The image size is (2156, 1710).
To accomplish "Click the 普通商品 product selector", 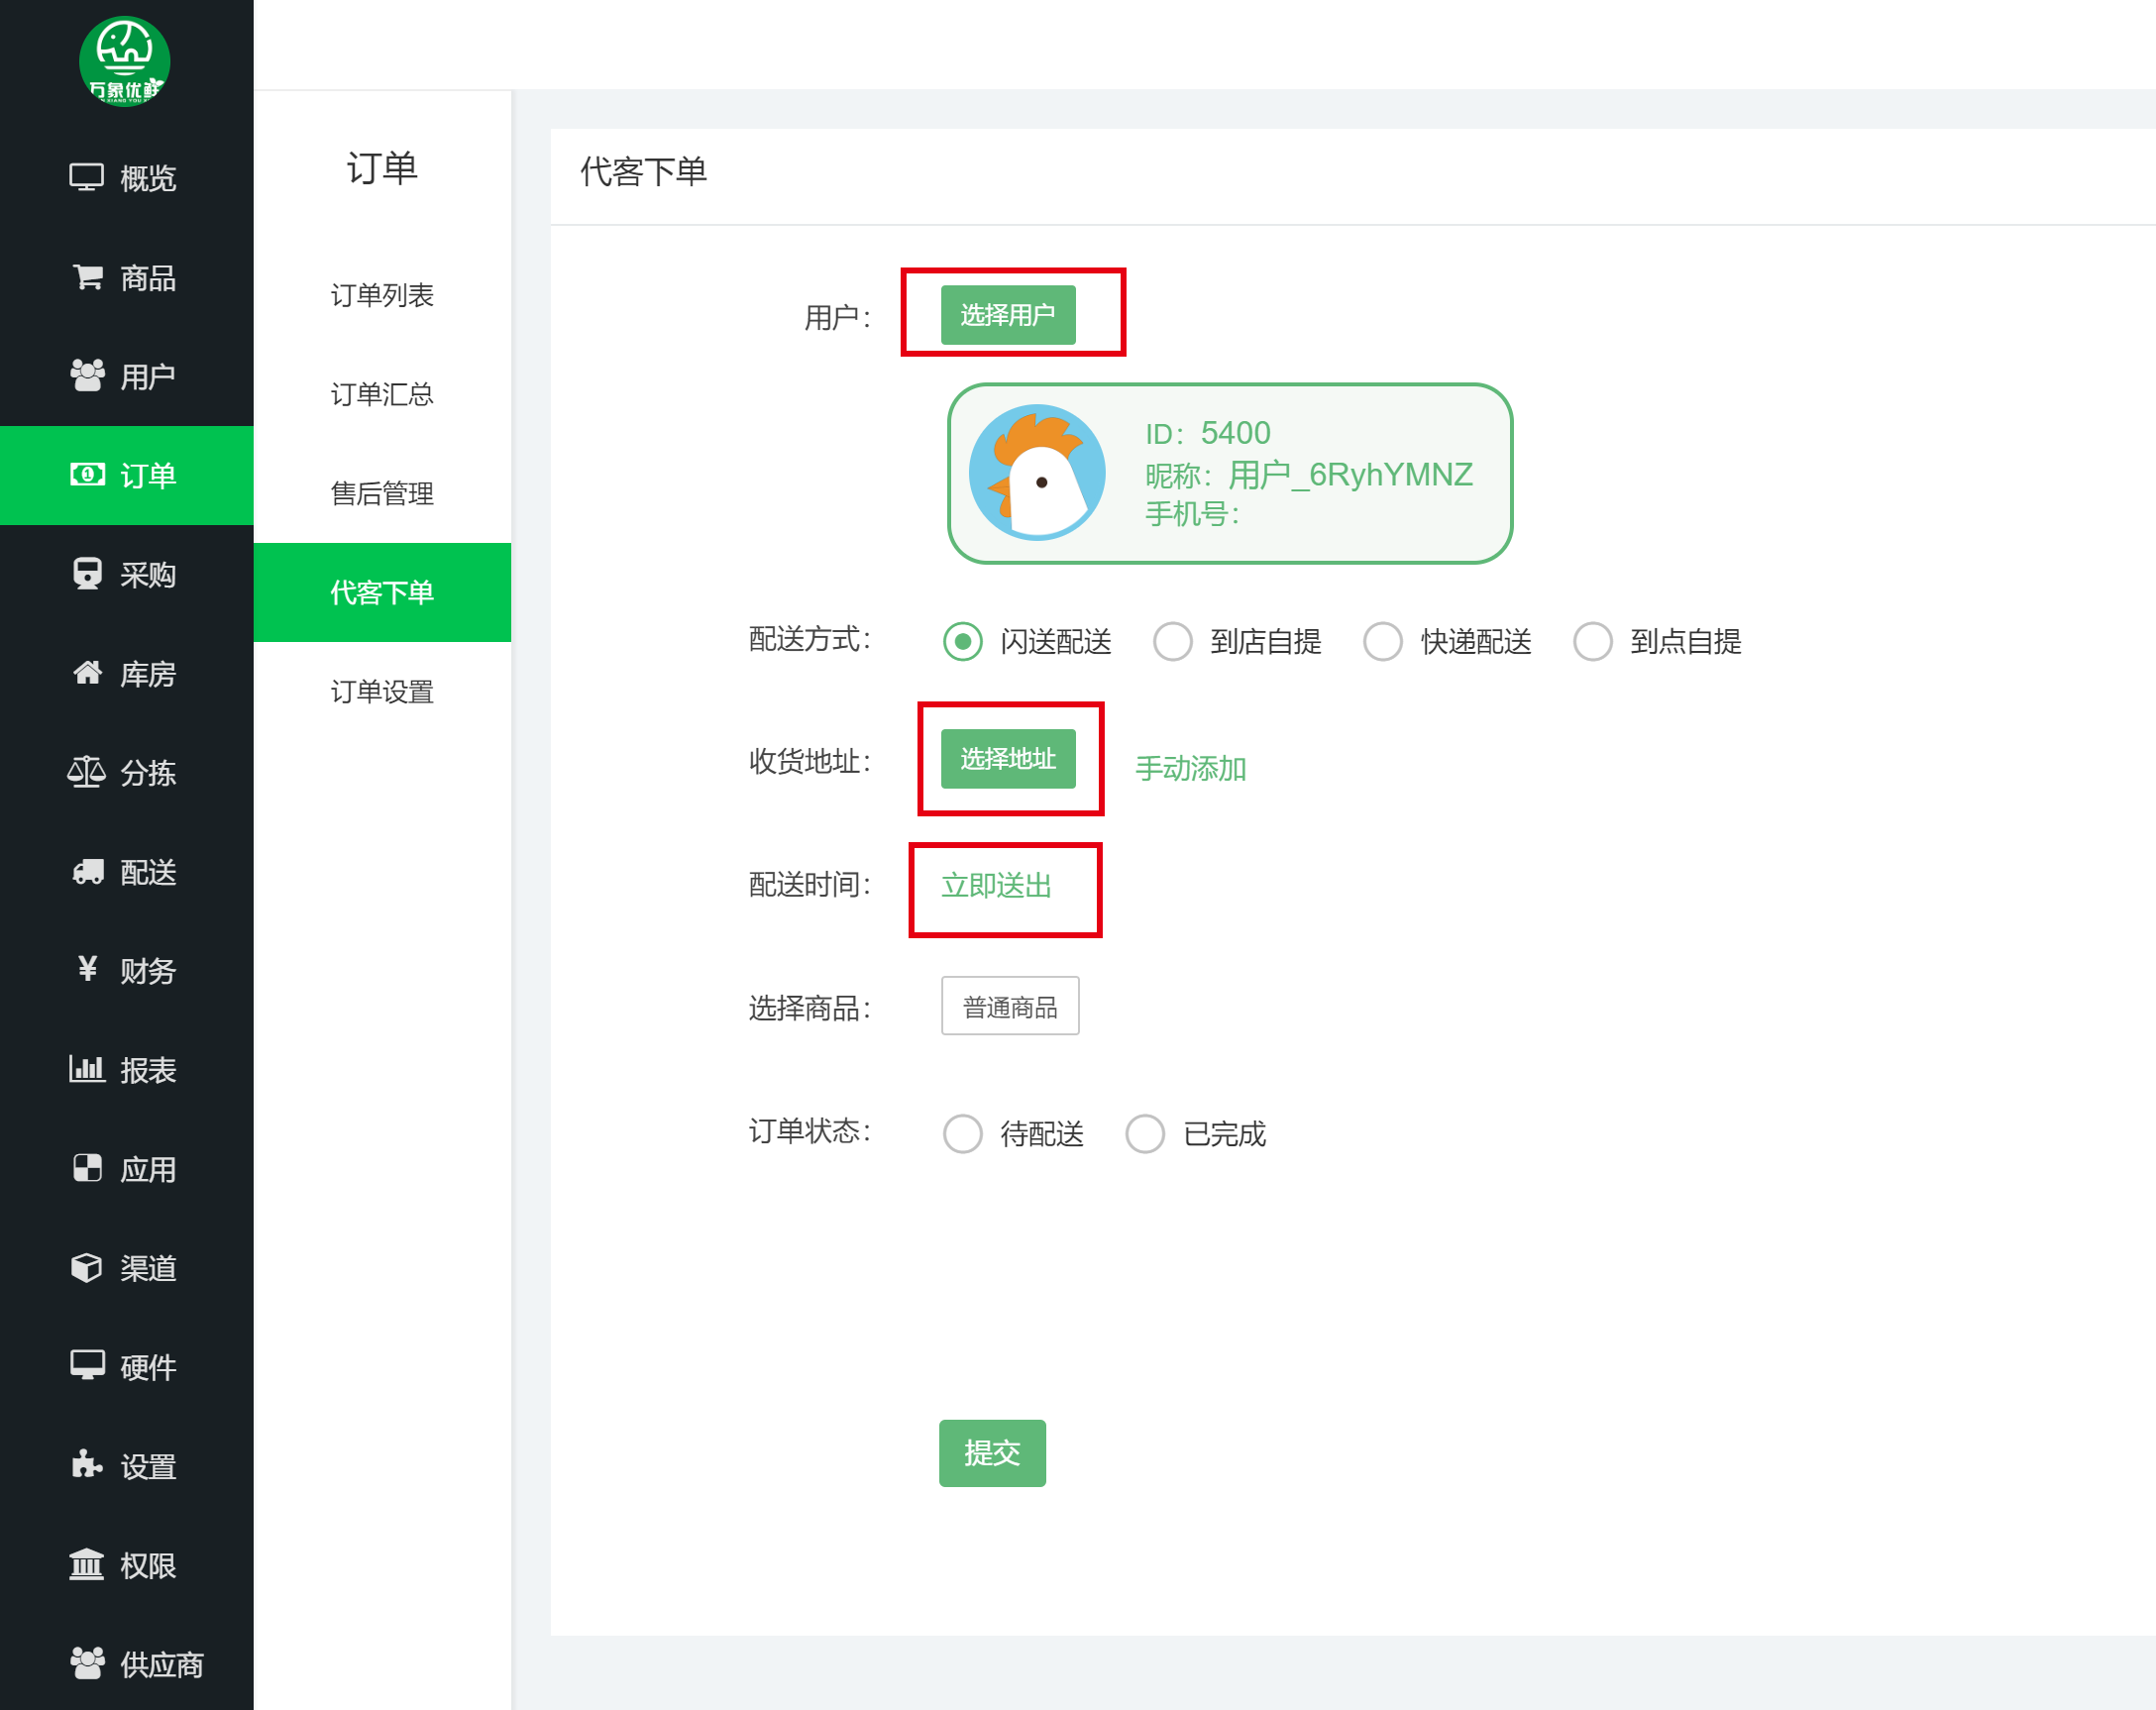I will (x=1009, y=1007).
